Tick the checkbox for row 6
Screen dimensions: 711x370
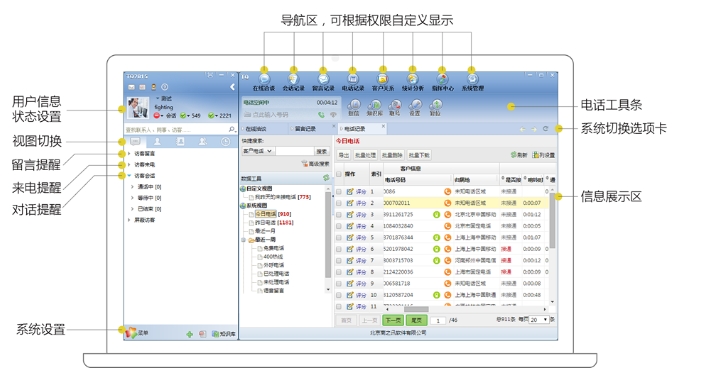point(339,249)
